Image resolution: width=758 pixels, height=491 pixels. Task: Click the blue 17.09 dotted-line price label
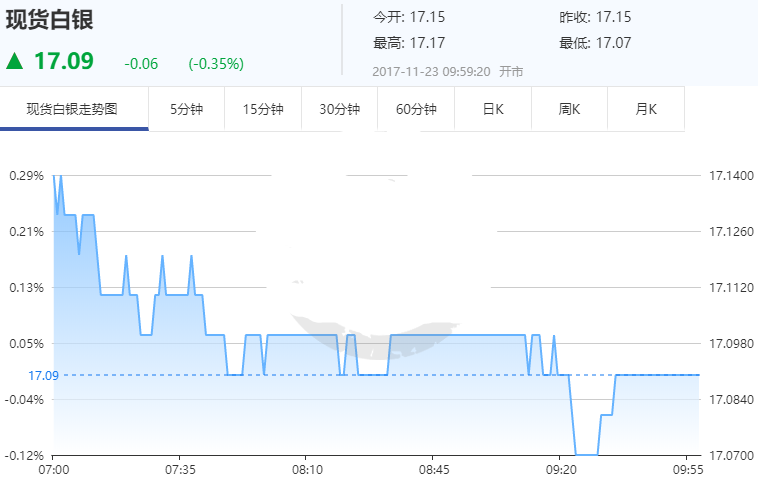pyautogui.click(x=43, y=376)
